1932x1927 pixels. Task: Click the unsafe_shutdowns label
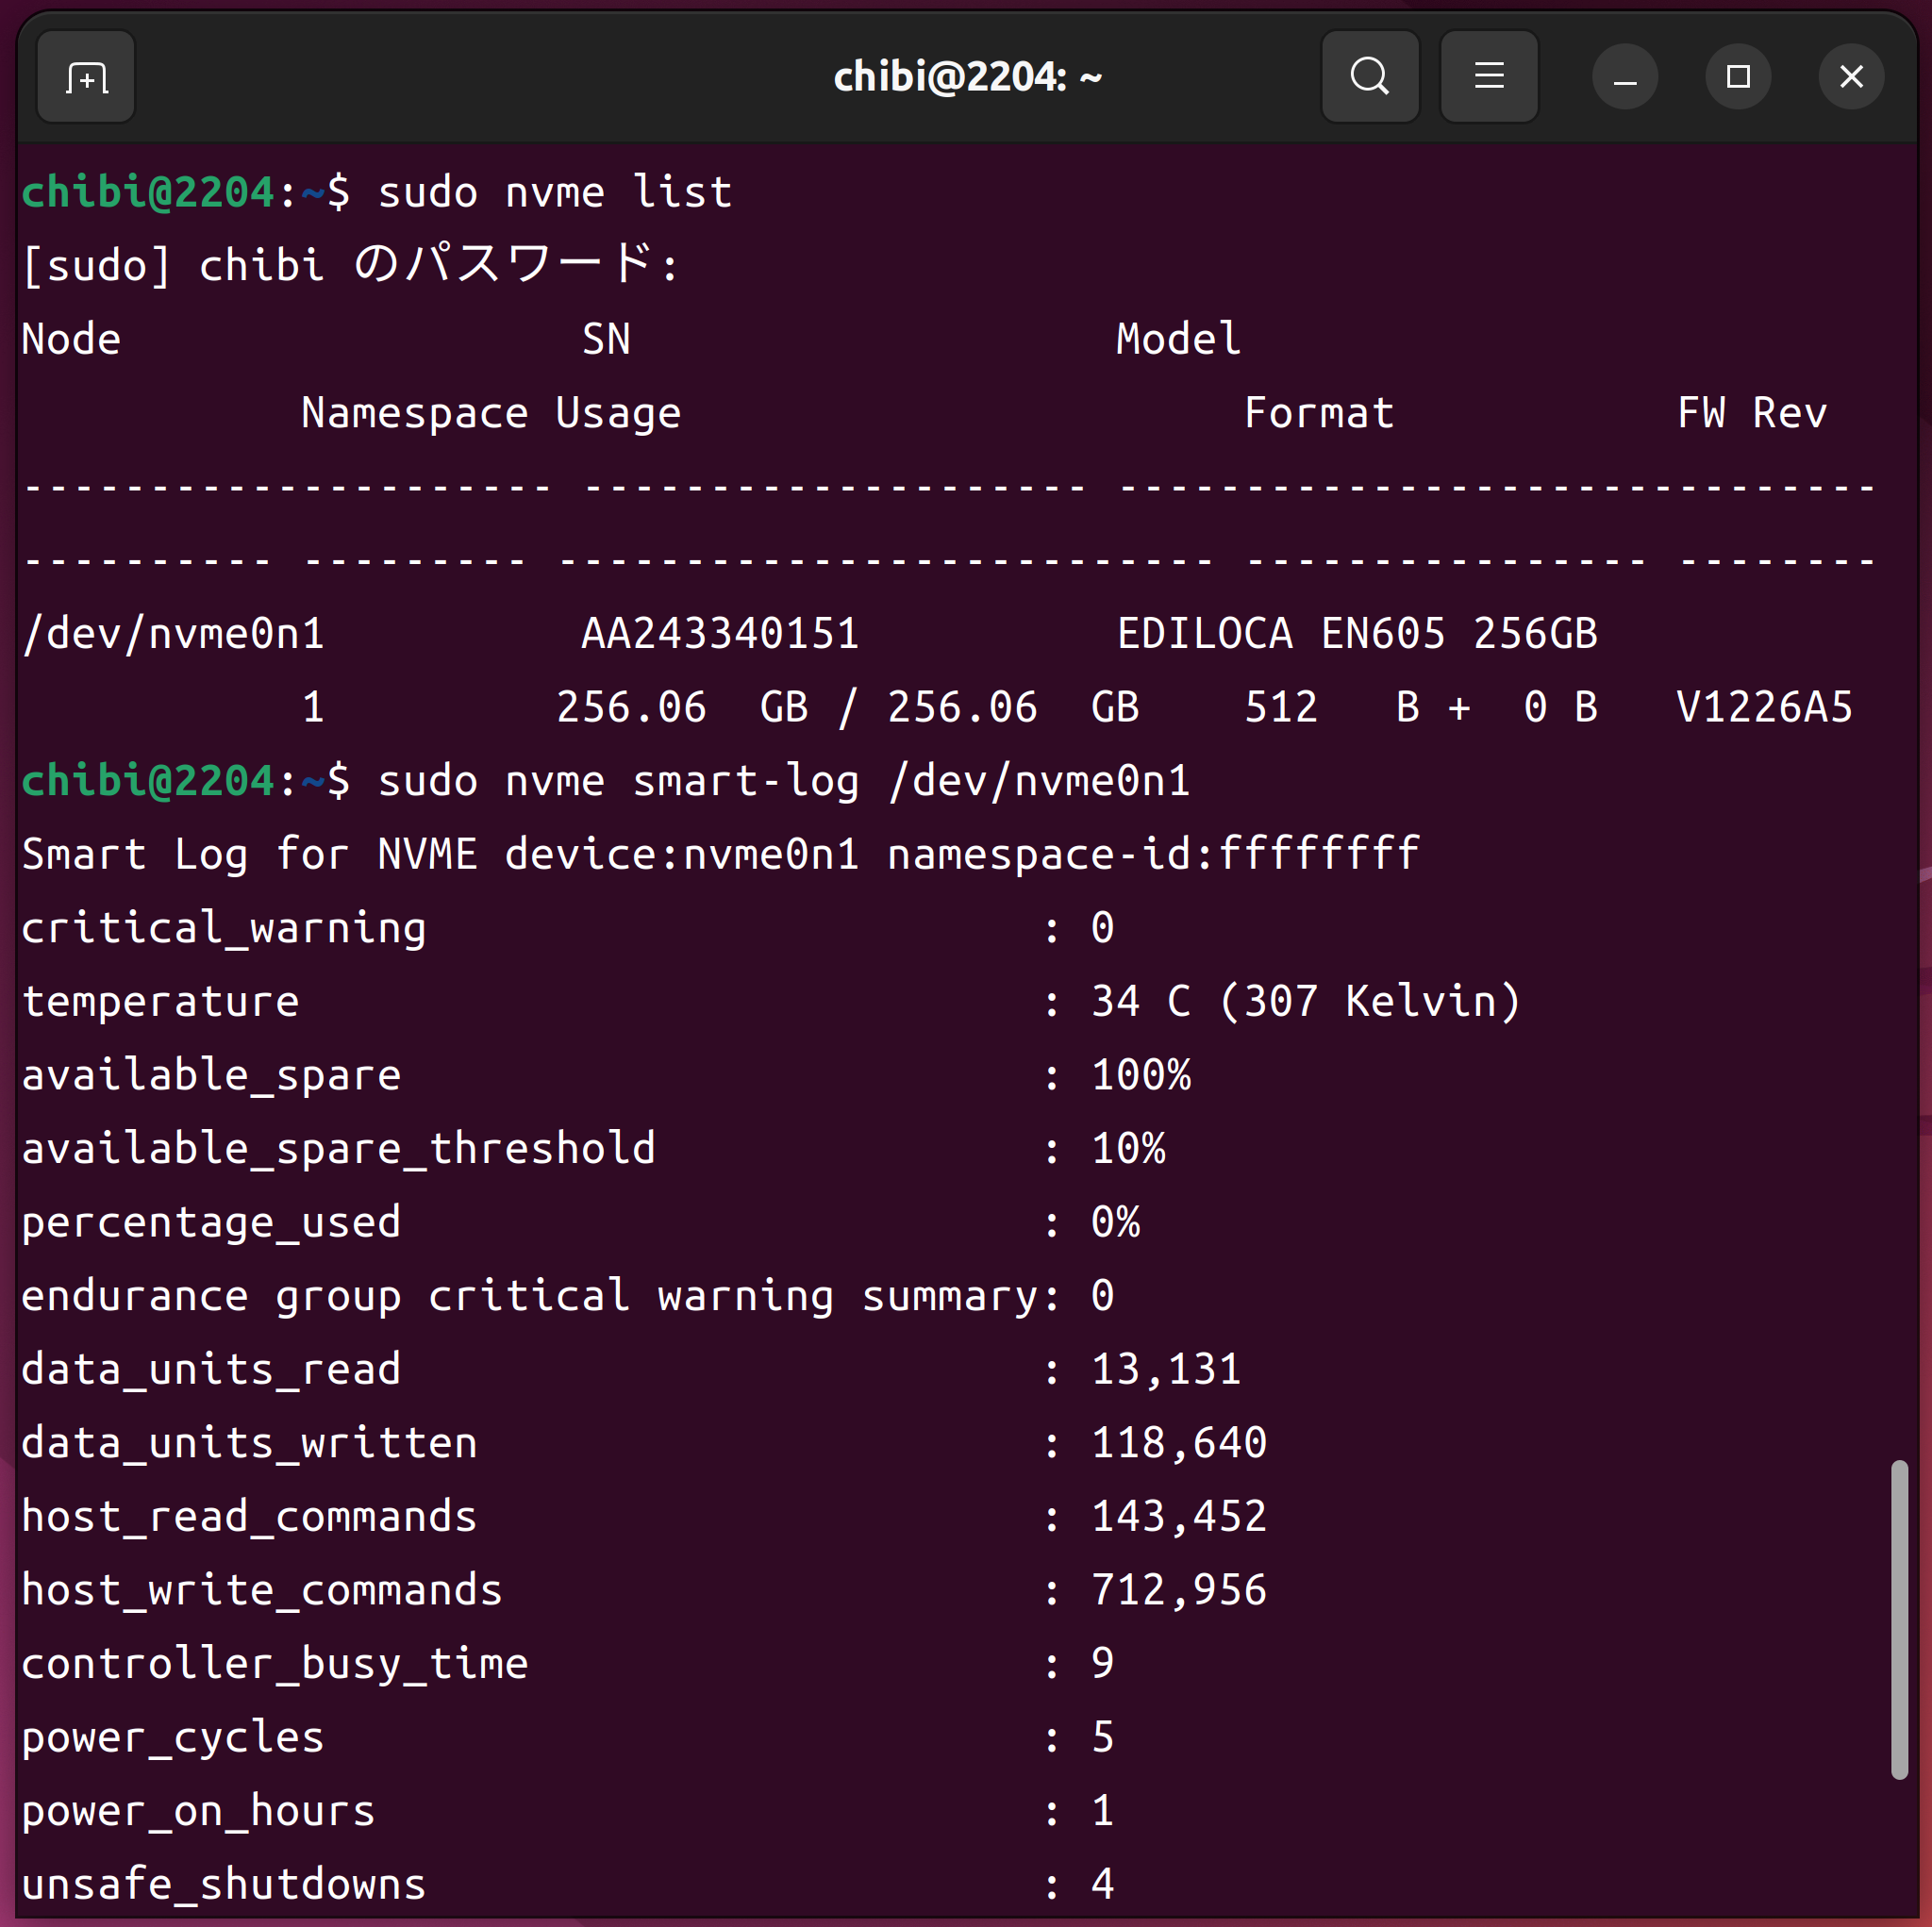223,1884
